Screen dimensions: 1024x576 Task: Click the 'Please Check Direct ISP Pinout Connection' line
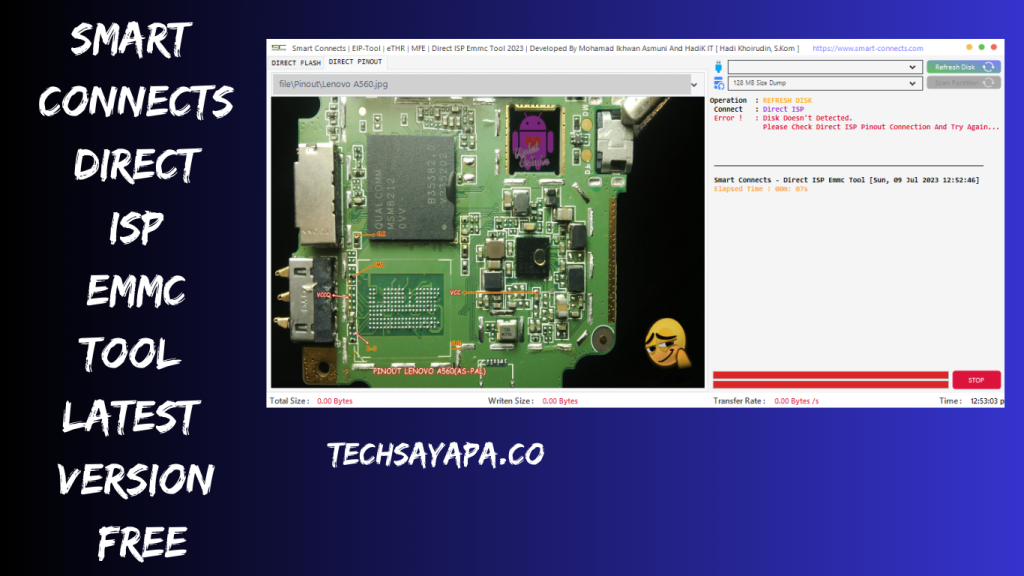pos(881,127)
